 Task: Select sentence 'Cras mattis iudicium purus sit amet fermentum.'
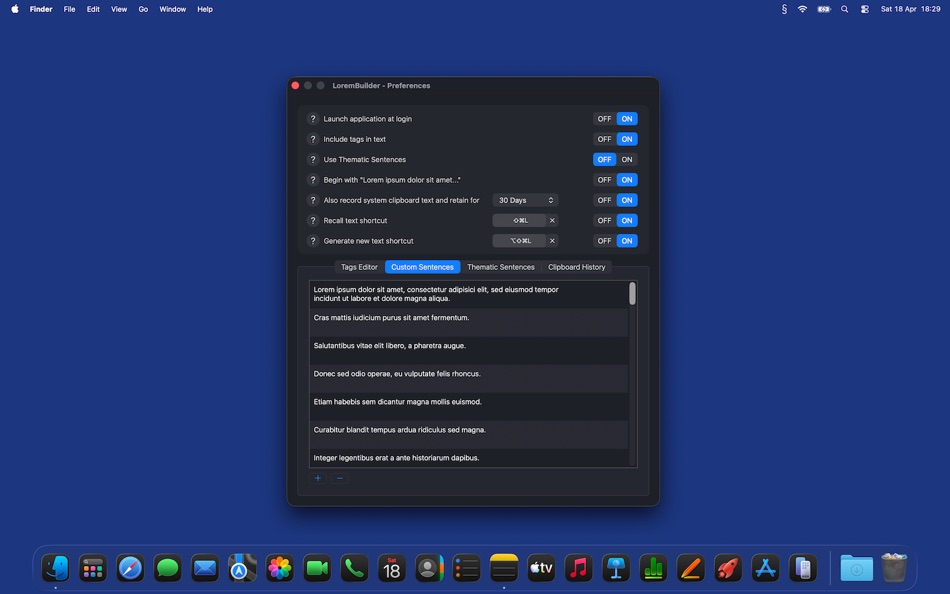click(468, 322)
